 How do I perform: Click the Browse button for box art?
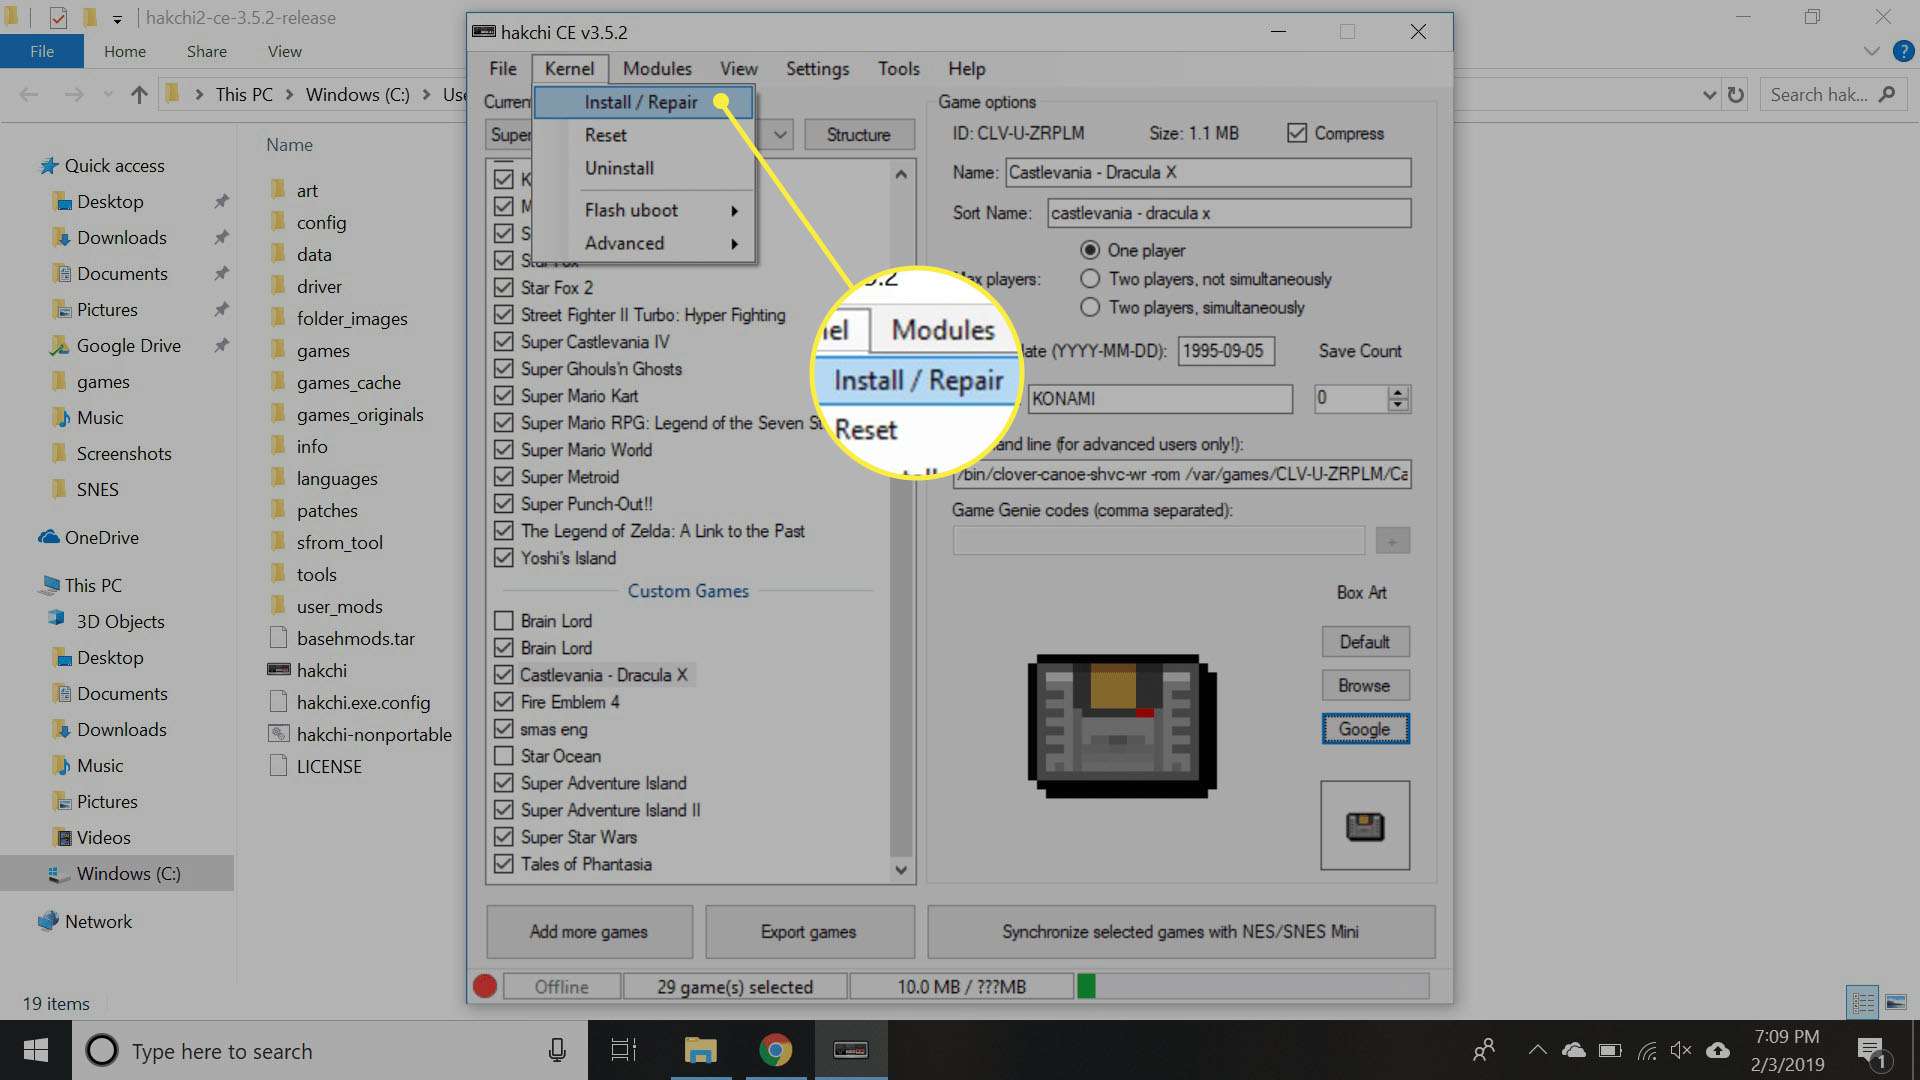click(x=1364, y=686)
